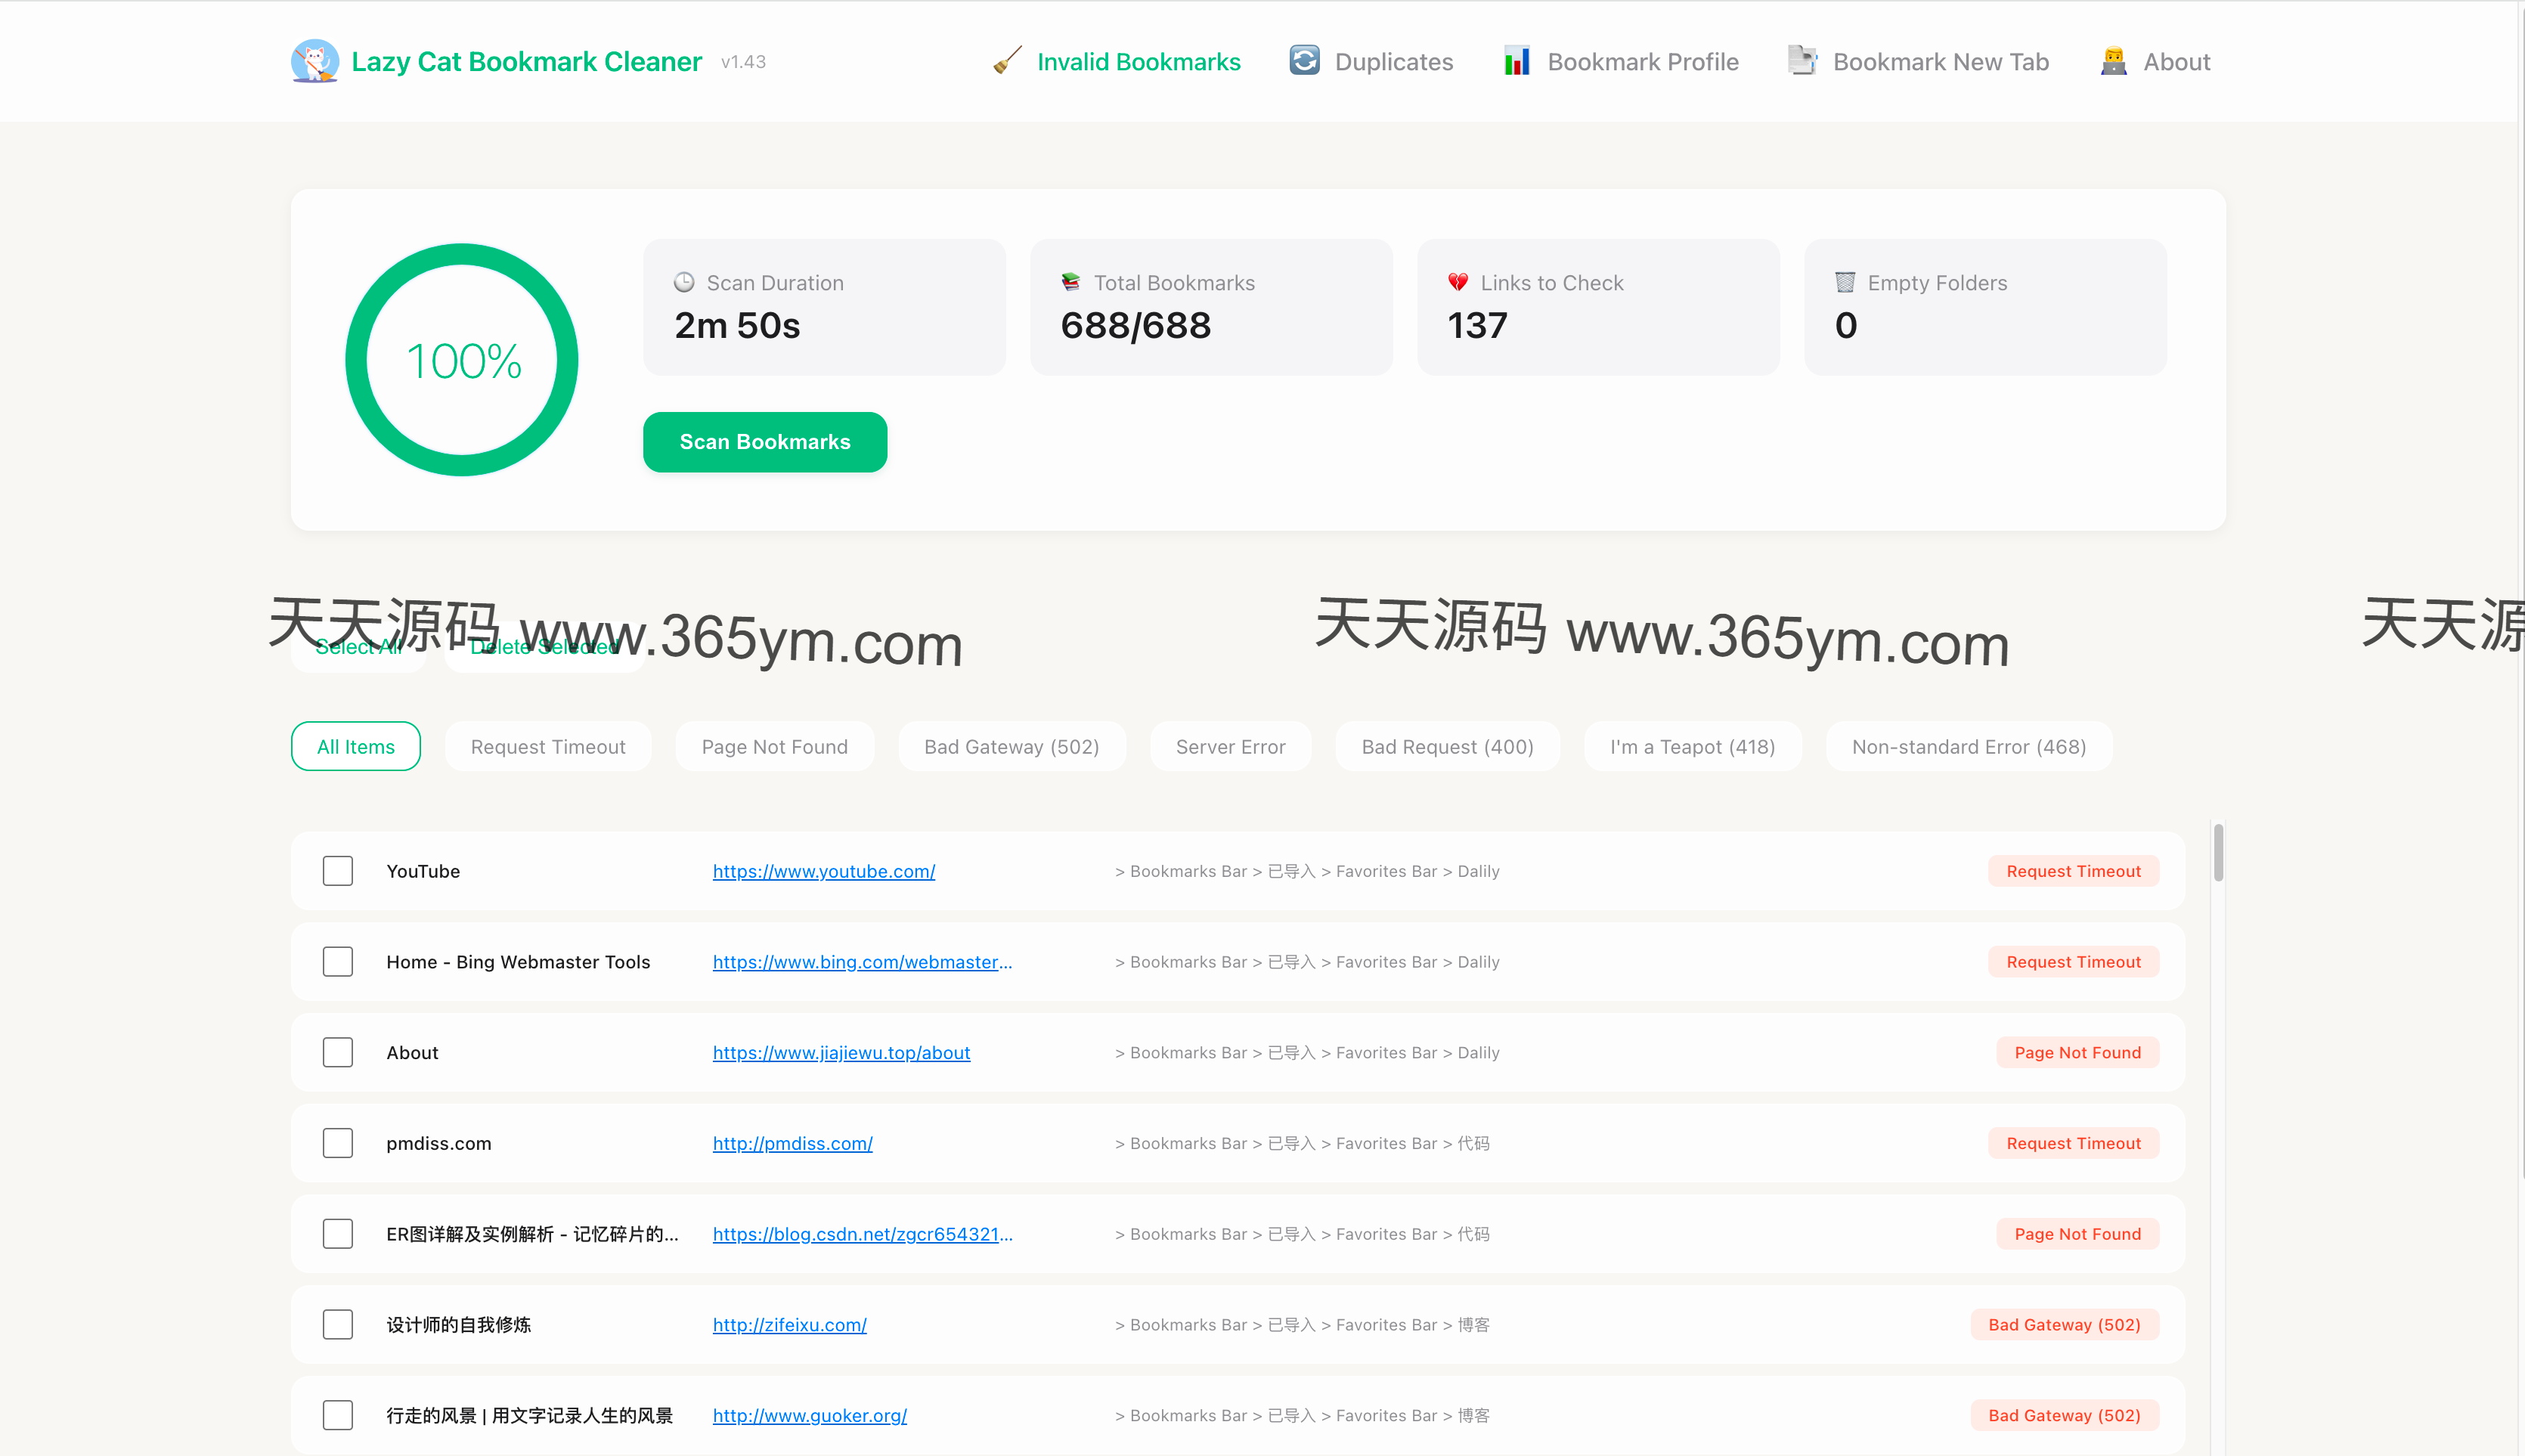Viewport: 2525px width, 1456px height.
Task: Check the Home - Bing Webmaster Tools checkbox
Action: tap(338, 962)
